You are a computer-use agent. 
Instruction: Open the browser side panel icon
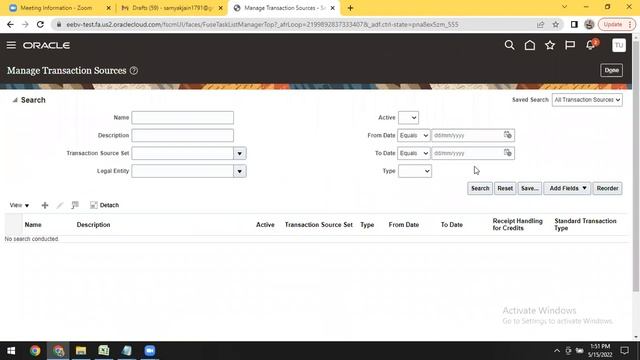[x=574, y=24]
